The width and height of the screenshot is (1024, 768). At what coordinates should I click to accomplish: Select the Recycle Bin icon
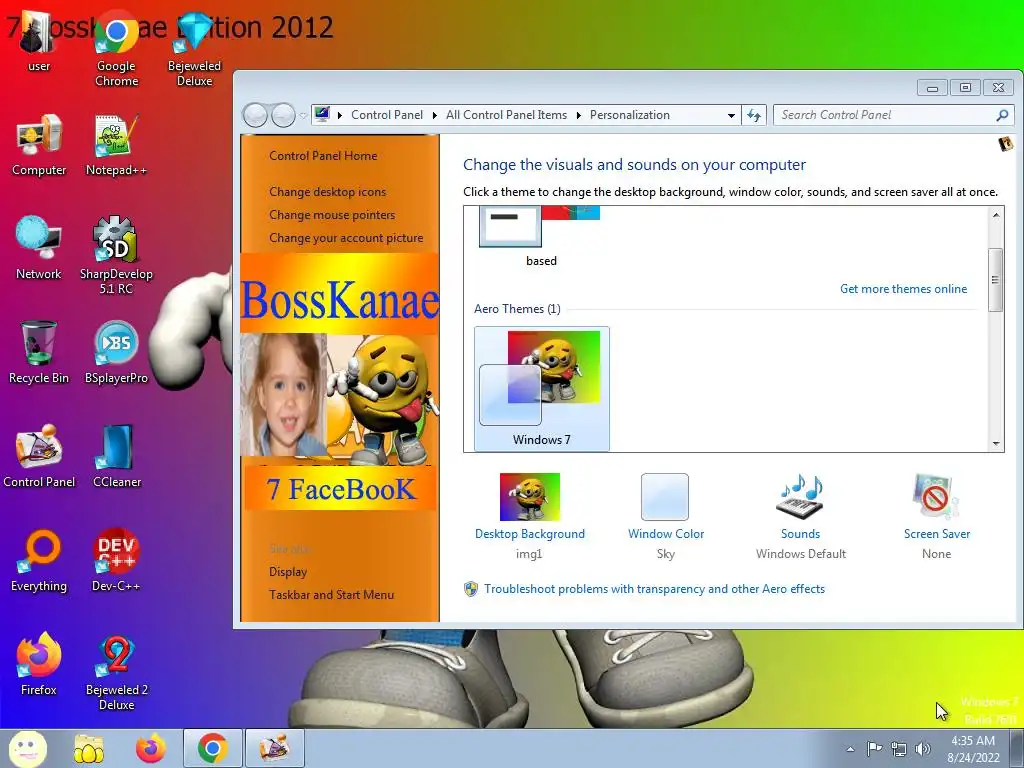[x=39, y=352]
